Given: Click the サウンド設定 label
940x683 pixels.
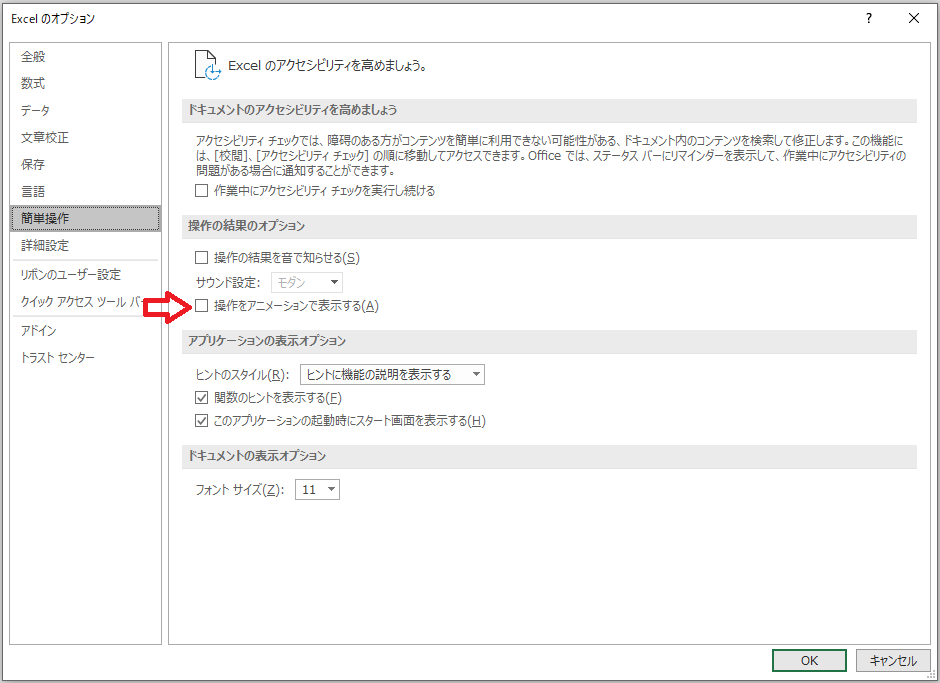Looking at the screenshot, I should [228, 282].
